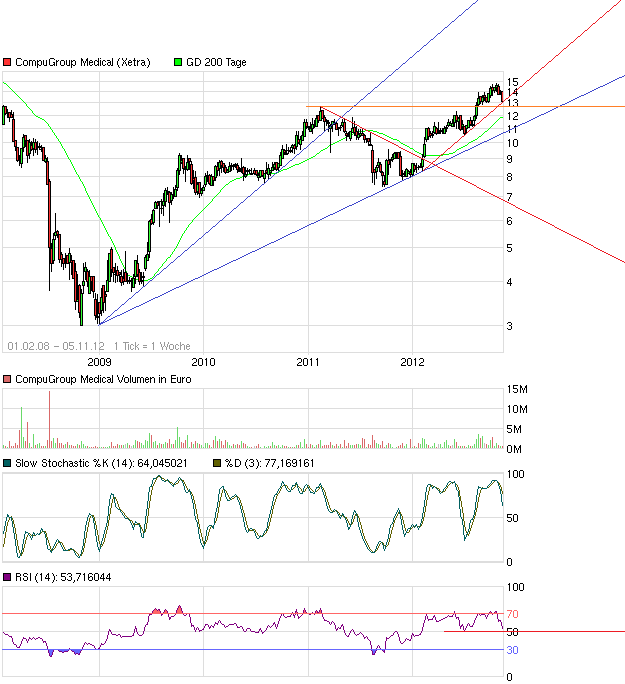Select the 'GD 200 Tage' legend label
Viewport: 625px width, 684px height.
(x=216, y=62)
